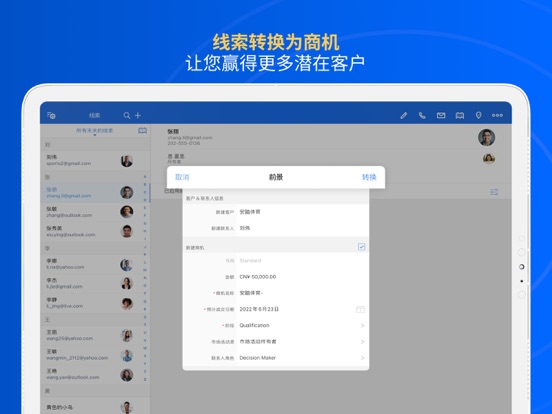This screenshot has height=414, width=552.
Task: Open the lead list view filter dropdown
Action: tap(94, 131)
